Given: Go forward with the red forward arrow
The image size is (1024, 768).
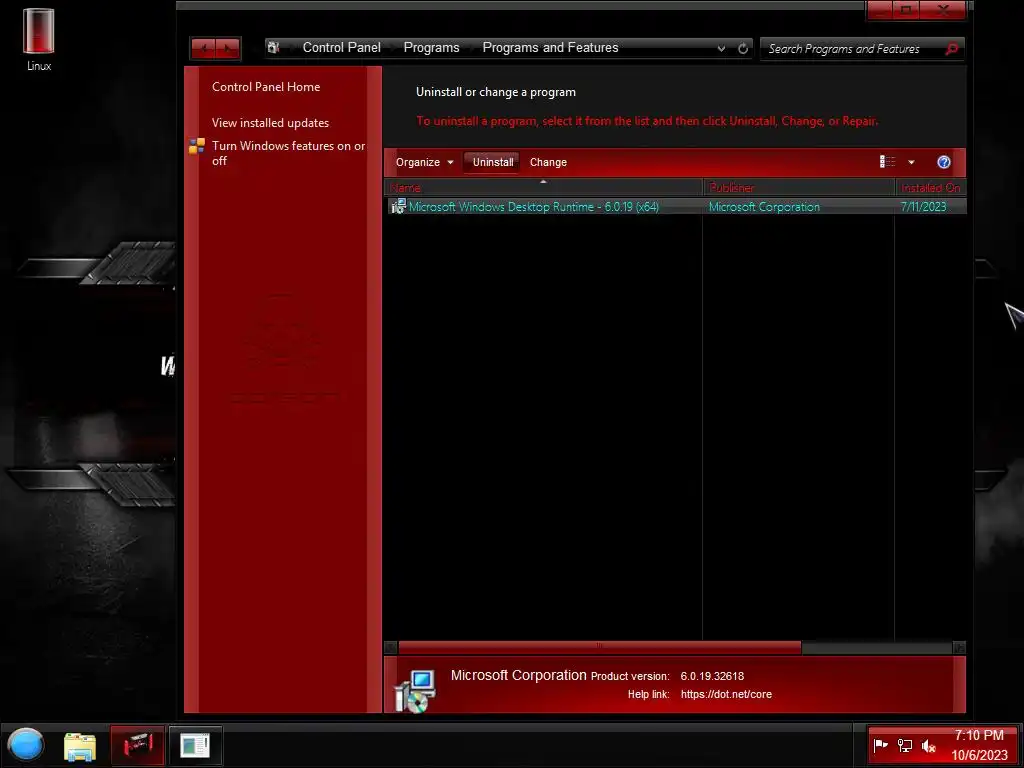Looking at the screenshot, I should (x=228, y=48).
